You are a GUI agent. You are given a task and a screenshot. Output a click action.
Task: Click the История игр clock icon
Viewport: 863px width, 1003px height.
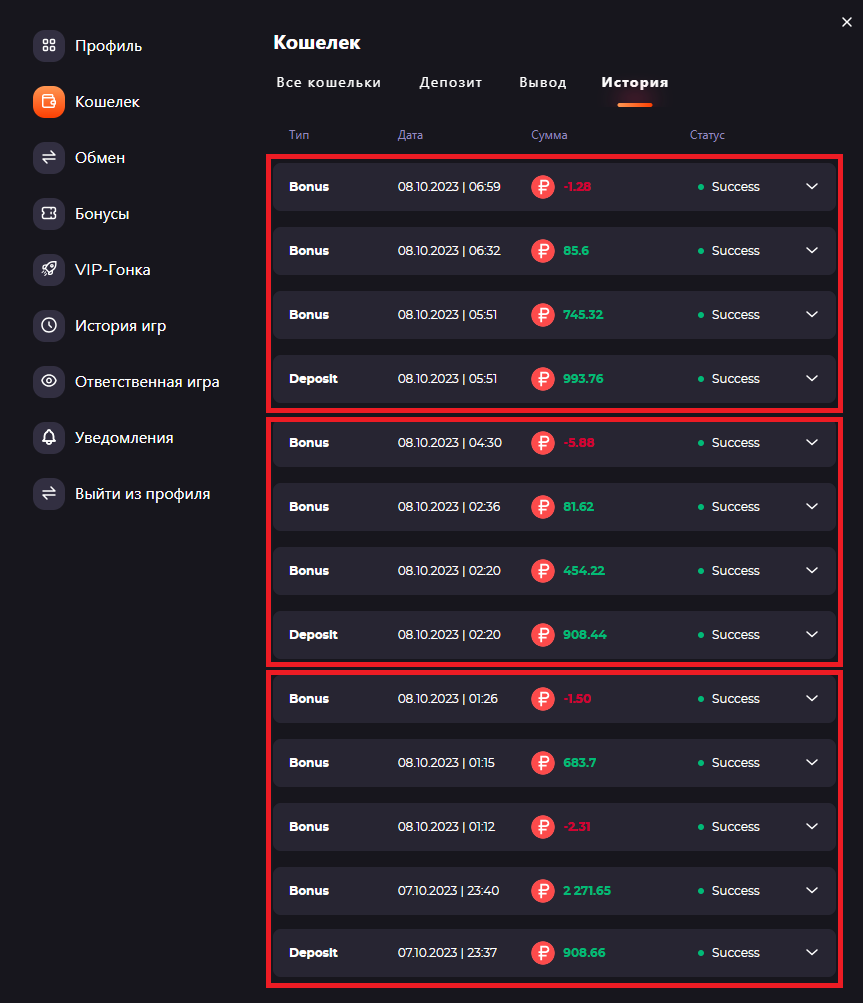(48, 326)
